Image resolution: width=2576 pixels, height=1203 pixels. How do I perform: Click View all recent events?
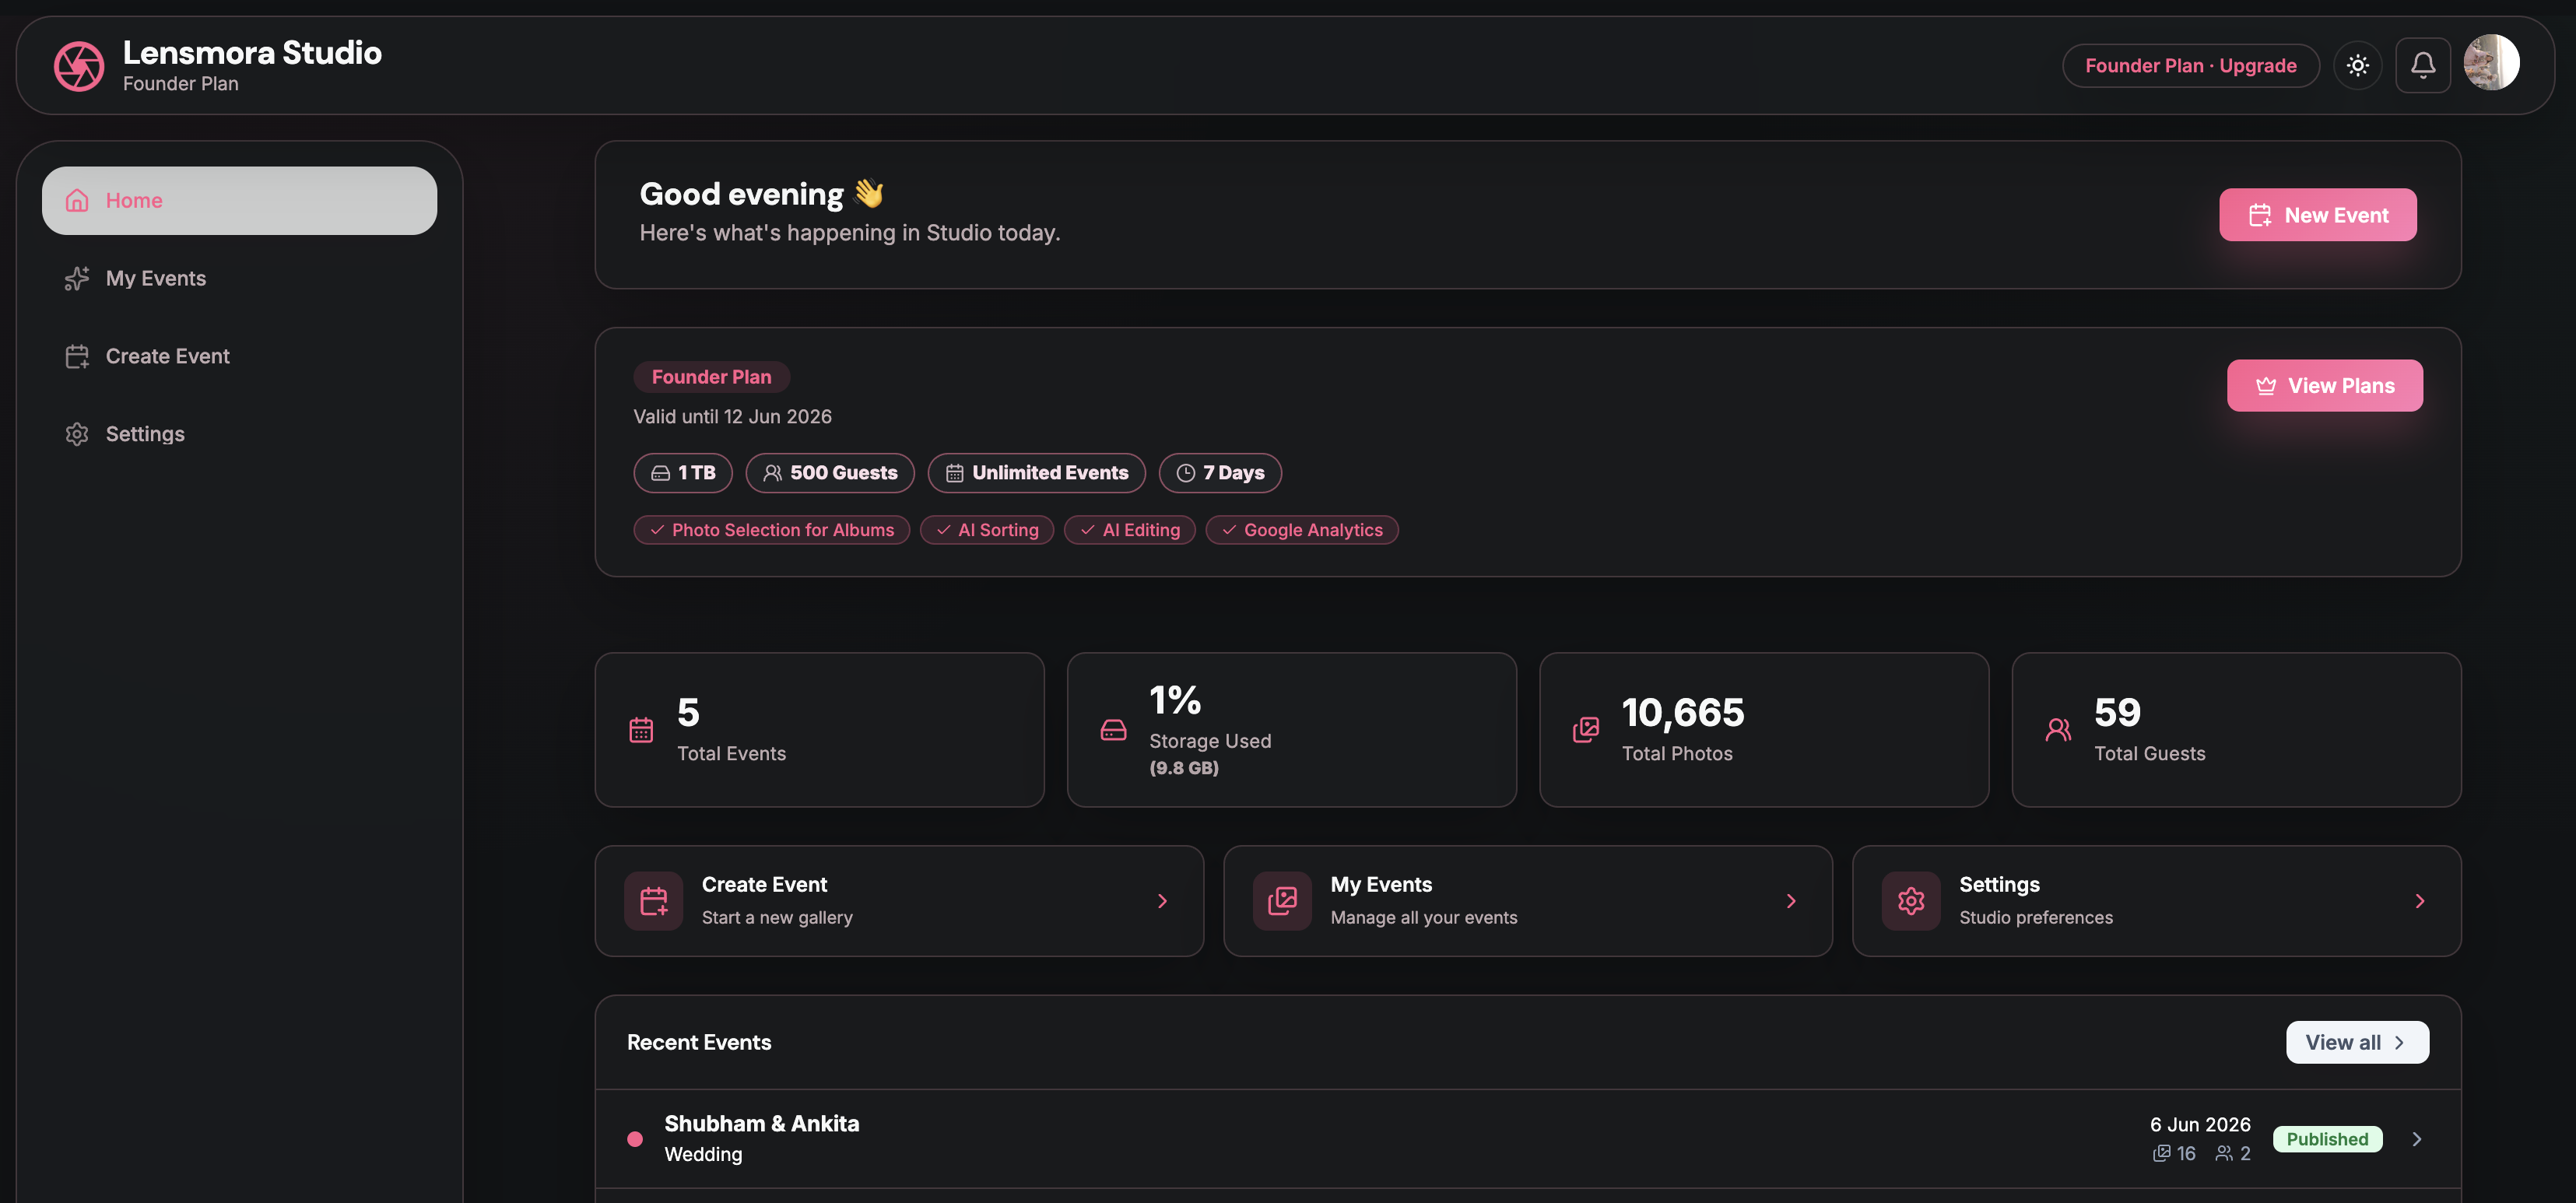(x=2357, y=1043)
